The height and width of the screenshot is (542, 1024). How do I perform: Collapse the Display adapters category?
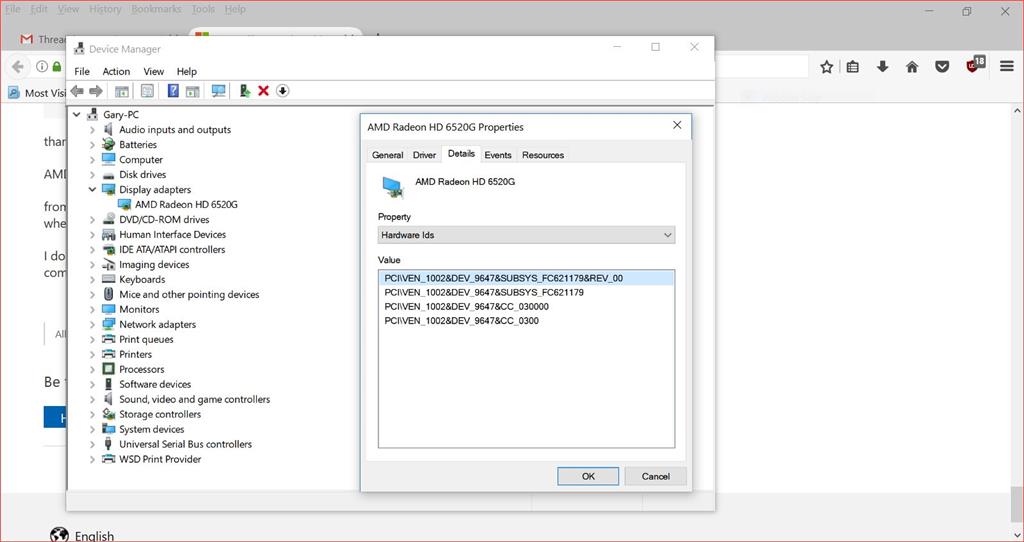coord(92,189)
